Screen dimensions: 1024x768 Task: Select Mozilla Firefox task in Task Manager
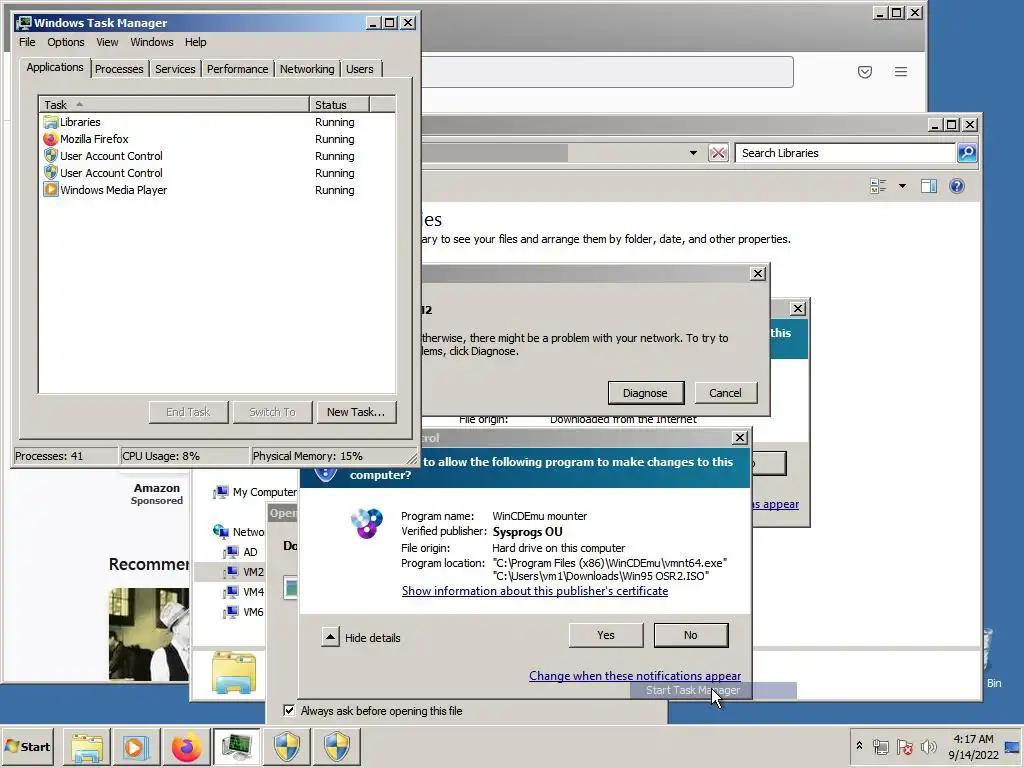(x=217, y=139)
